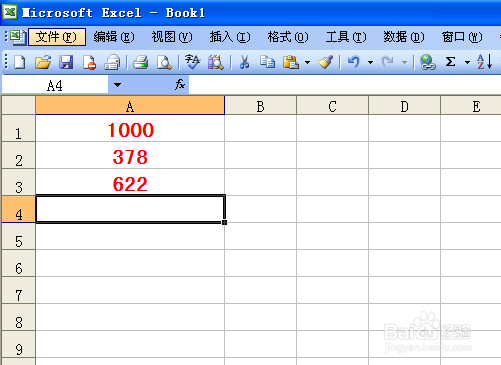The image size is (501, 365).
Task: Click the fx Insert Function button
Action: pos(180,85)
